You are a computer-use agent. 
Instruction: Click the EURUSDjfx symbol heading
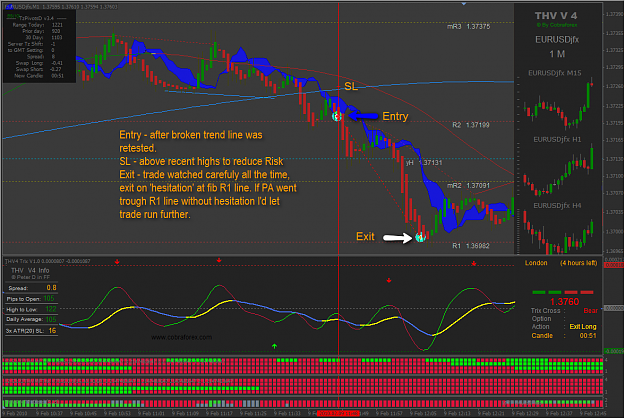[x=557, y=39]
